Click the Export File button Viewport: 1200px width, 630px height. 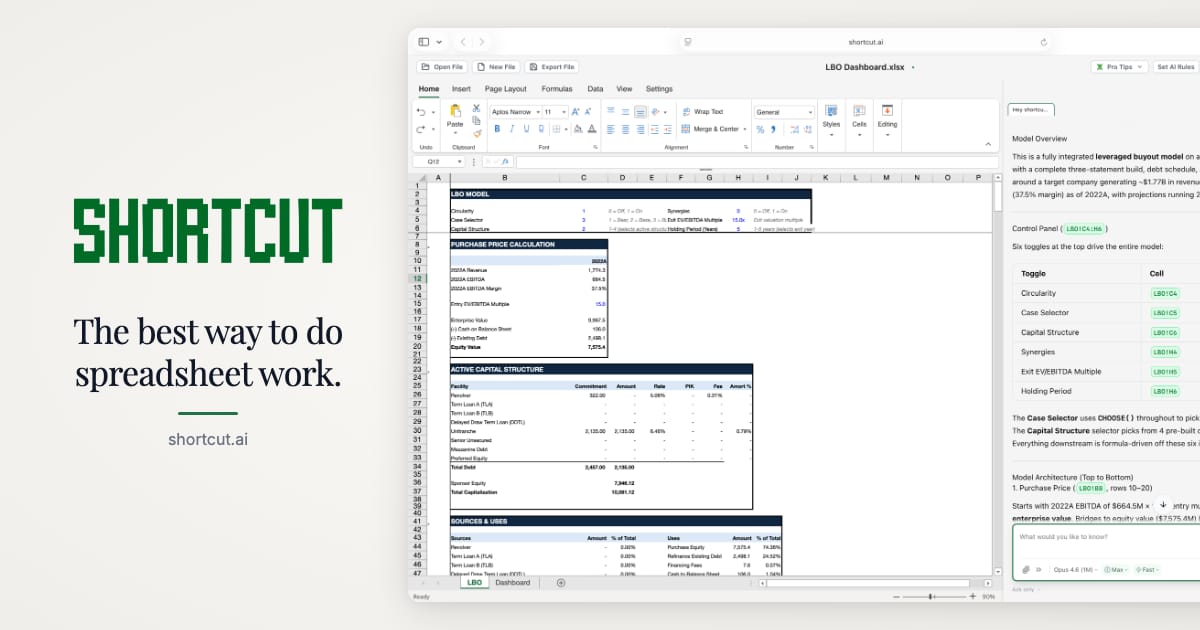(x=552, y=67)
